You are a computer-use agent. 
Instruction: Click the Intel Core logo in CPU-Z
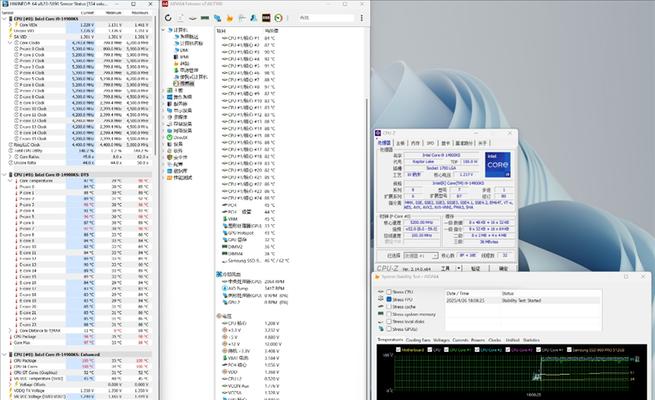498,165
